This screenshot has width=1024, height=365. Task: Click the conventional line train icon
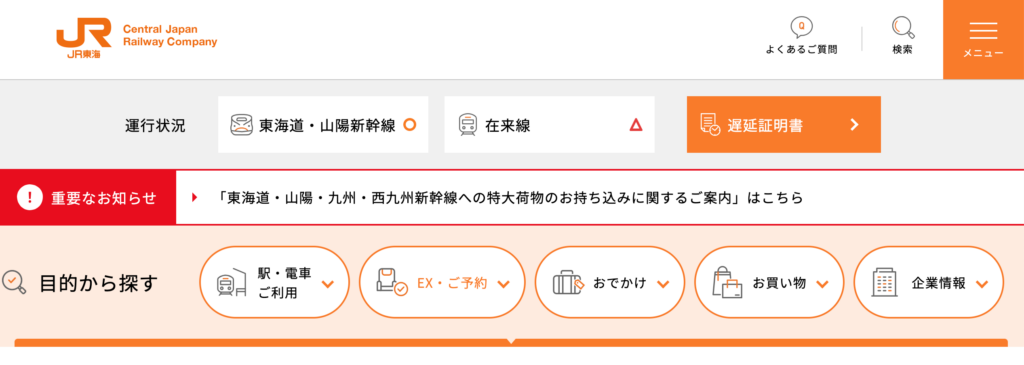[467, 125]
